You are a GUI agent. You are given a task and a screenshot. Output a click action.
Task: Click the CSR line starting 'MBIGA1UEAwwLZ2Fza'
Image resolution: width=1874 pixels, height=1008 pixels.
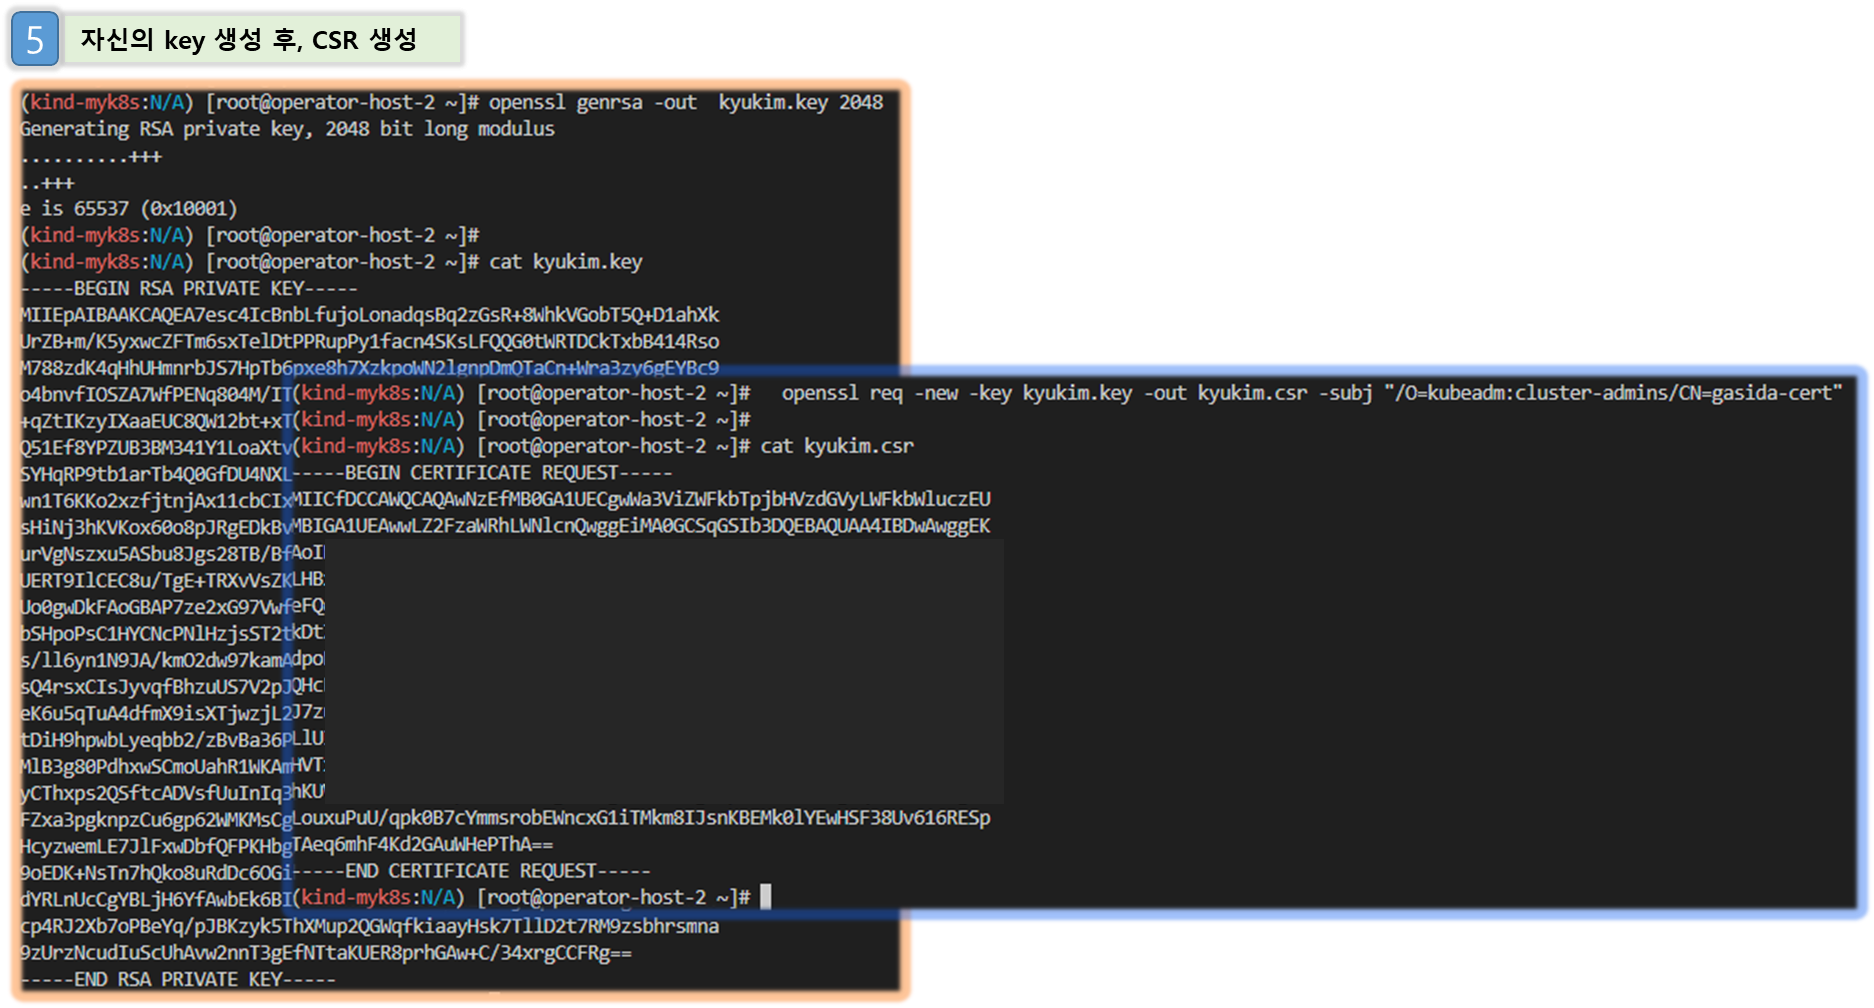click(642, 526)
